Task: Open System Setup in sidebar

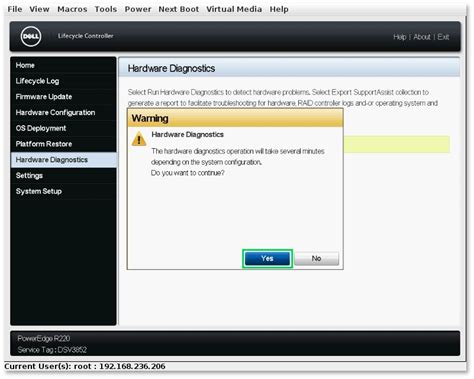Action: (x=63, y=191)
